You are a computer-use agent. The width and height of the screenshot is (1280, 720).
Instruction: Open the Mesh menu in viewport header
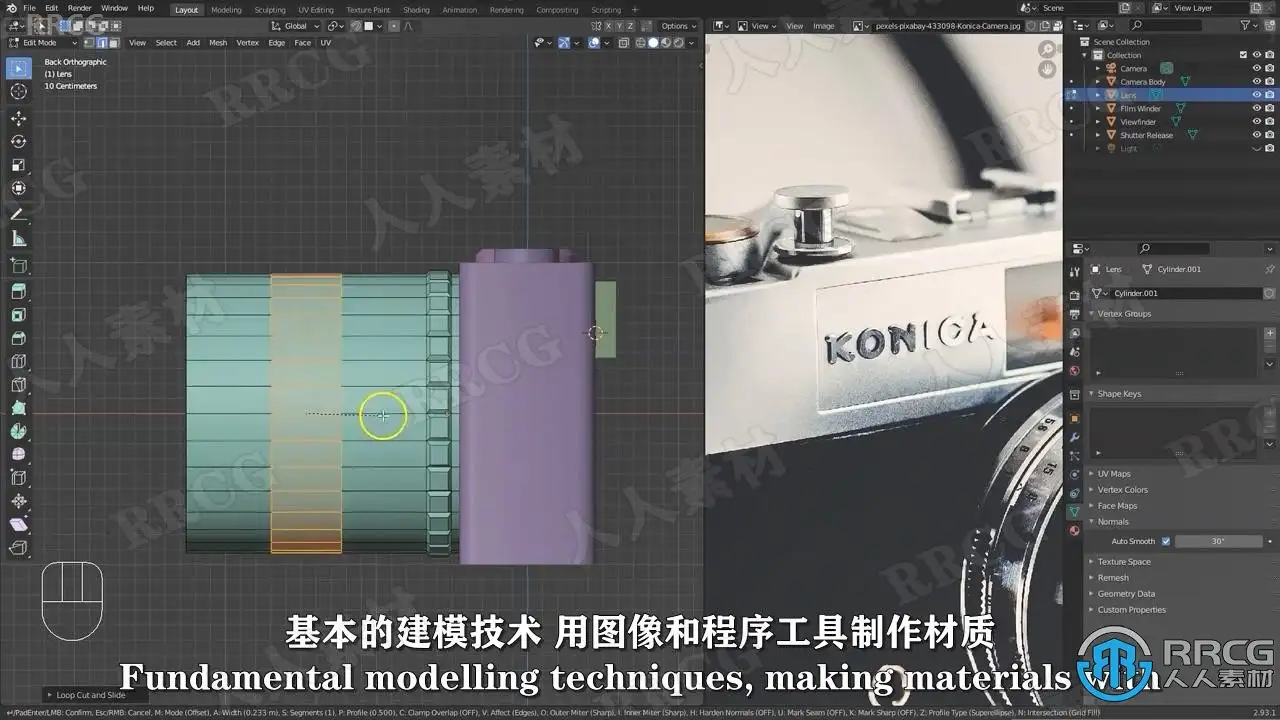pos(218,43)
